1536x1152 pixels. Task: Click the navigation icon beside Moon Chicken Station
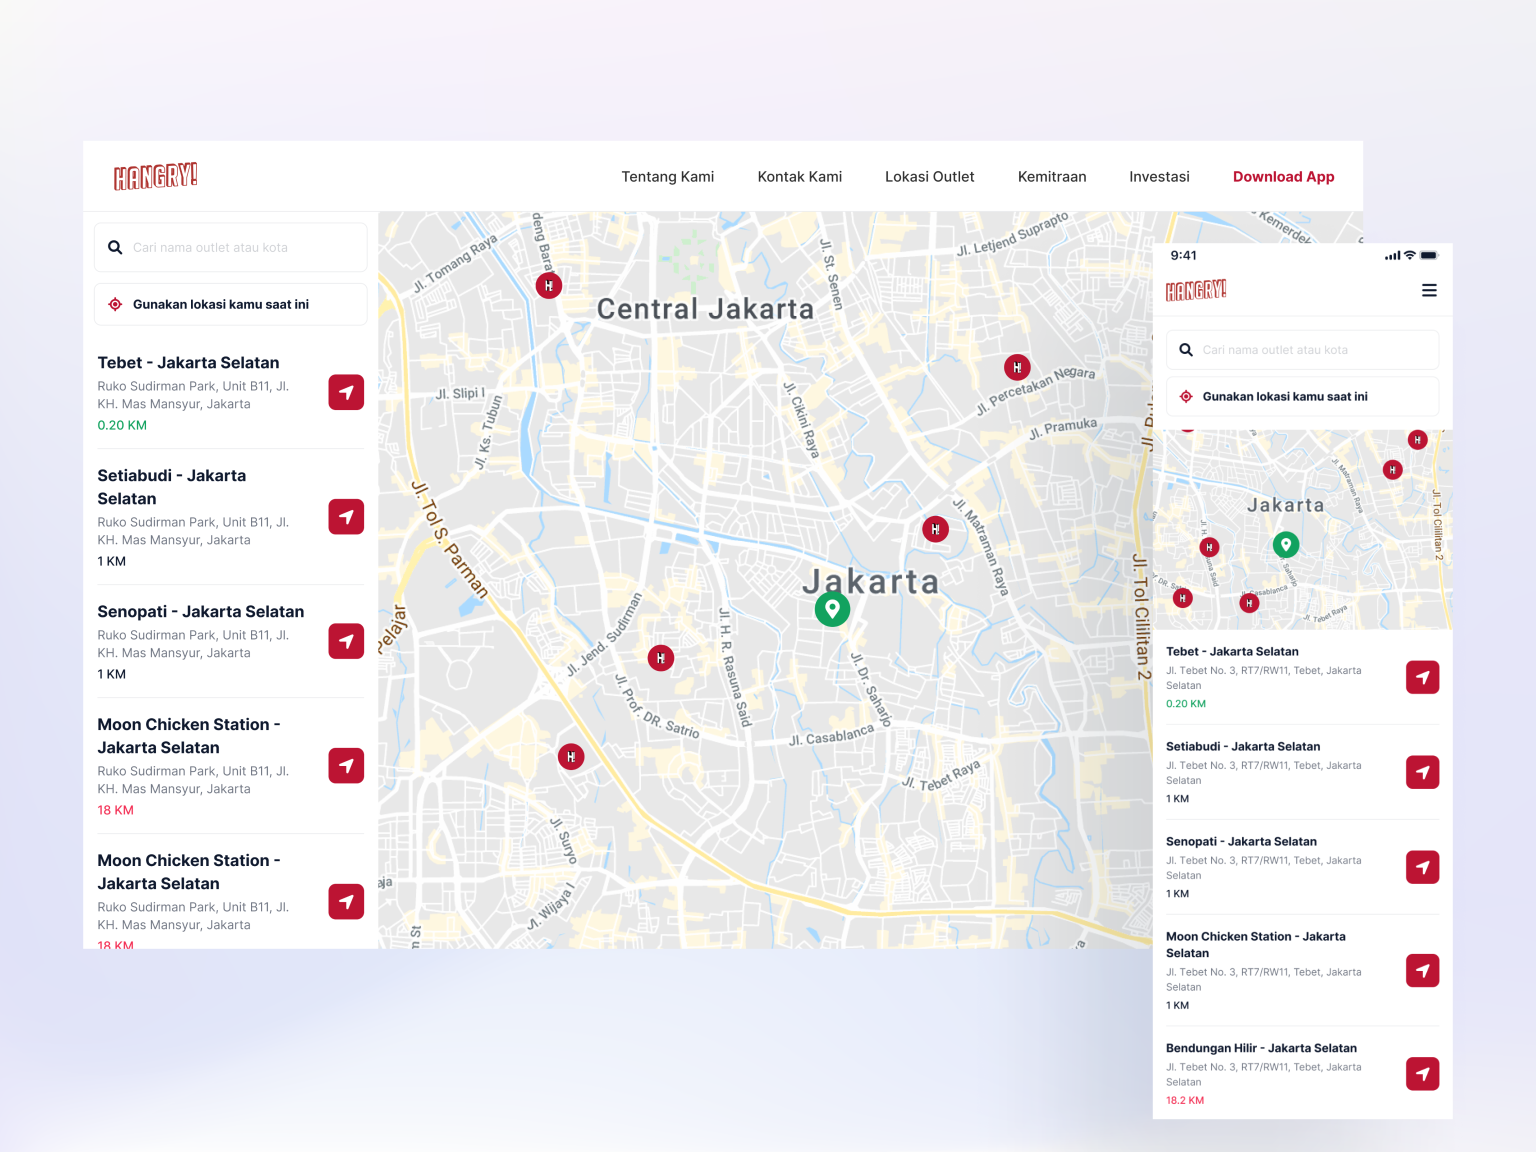(345, 765)
